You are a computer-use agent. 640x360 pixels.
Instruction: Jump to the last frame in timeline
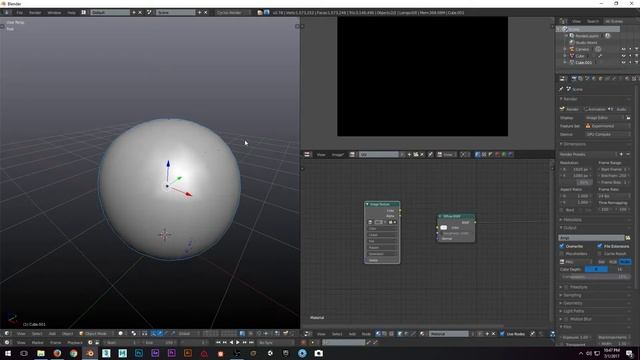point(251,342)
